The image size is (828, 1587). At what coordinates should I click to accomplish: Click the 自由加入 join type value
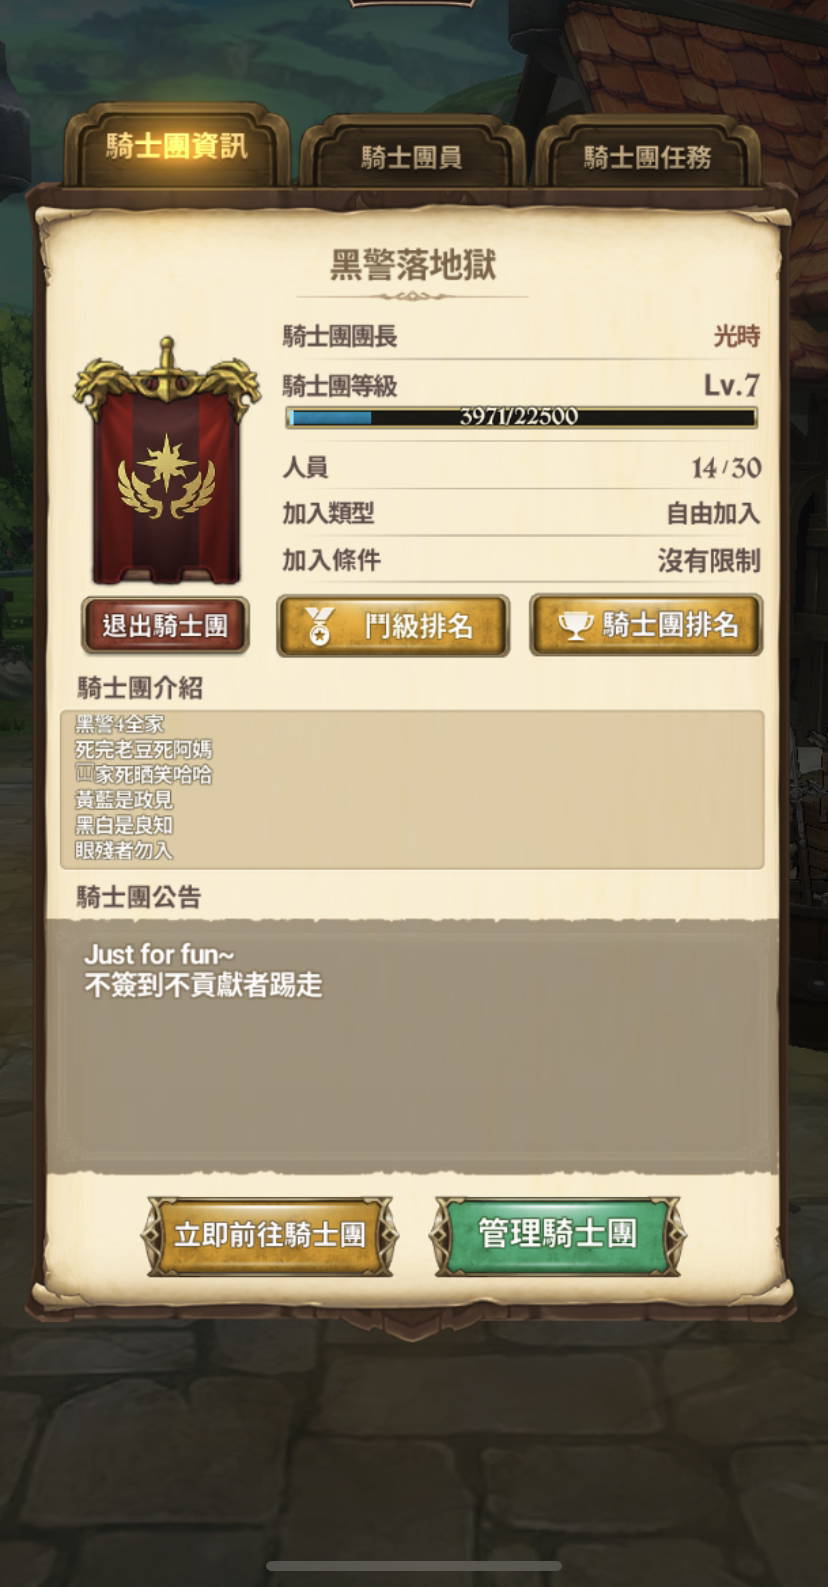click(713, 514)
